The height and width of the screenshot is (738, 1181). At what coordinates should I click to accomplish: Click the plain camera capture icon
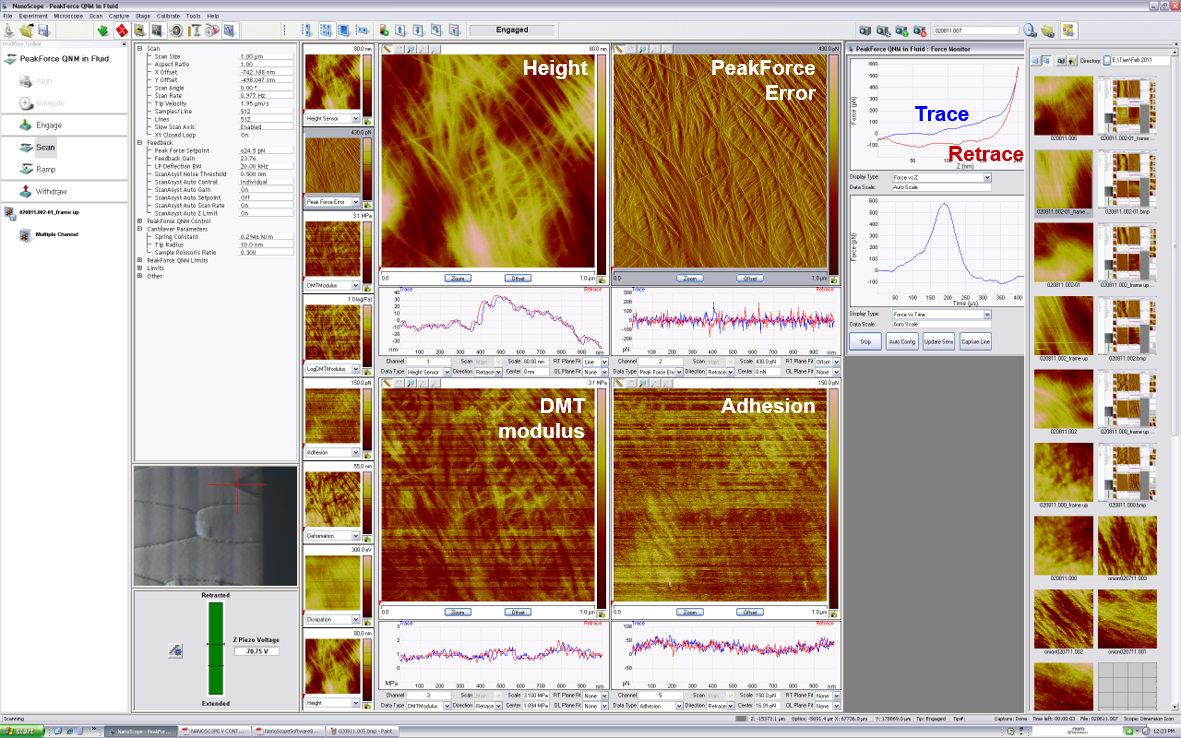[865, 31]
